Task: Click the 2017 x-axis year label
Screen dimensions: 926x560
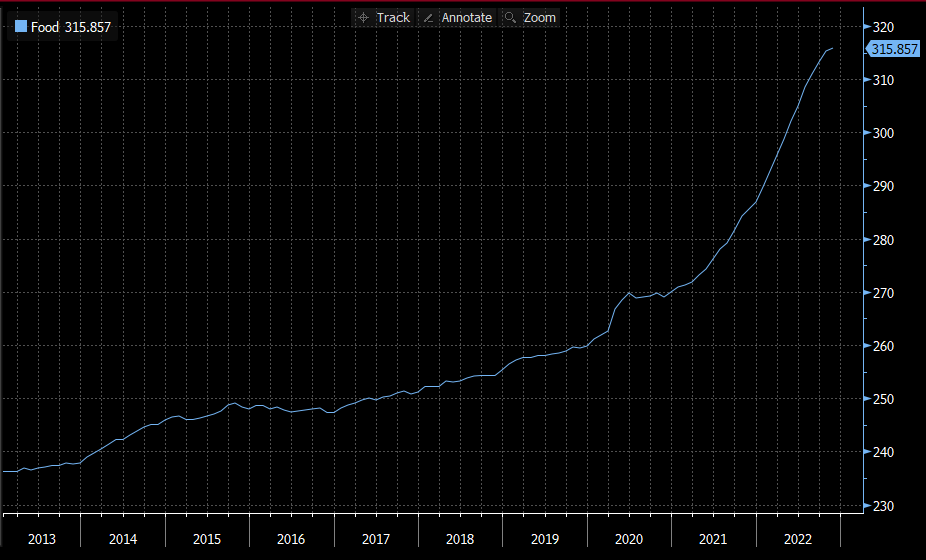Action: coord(376,539)
